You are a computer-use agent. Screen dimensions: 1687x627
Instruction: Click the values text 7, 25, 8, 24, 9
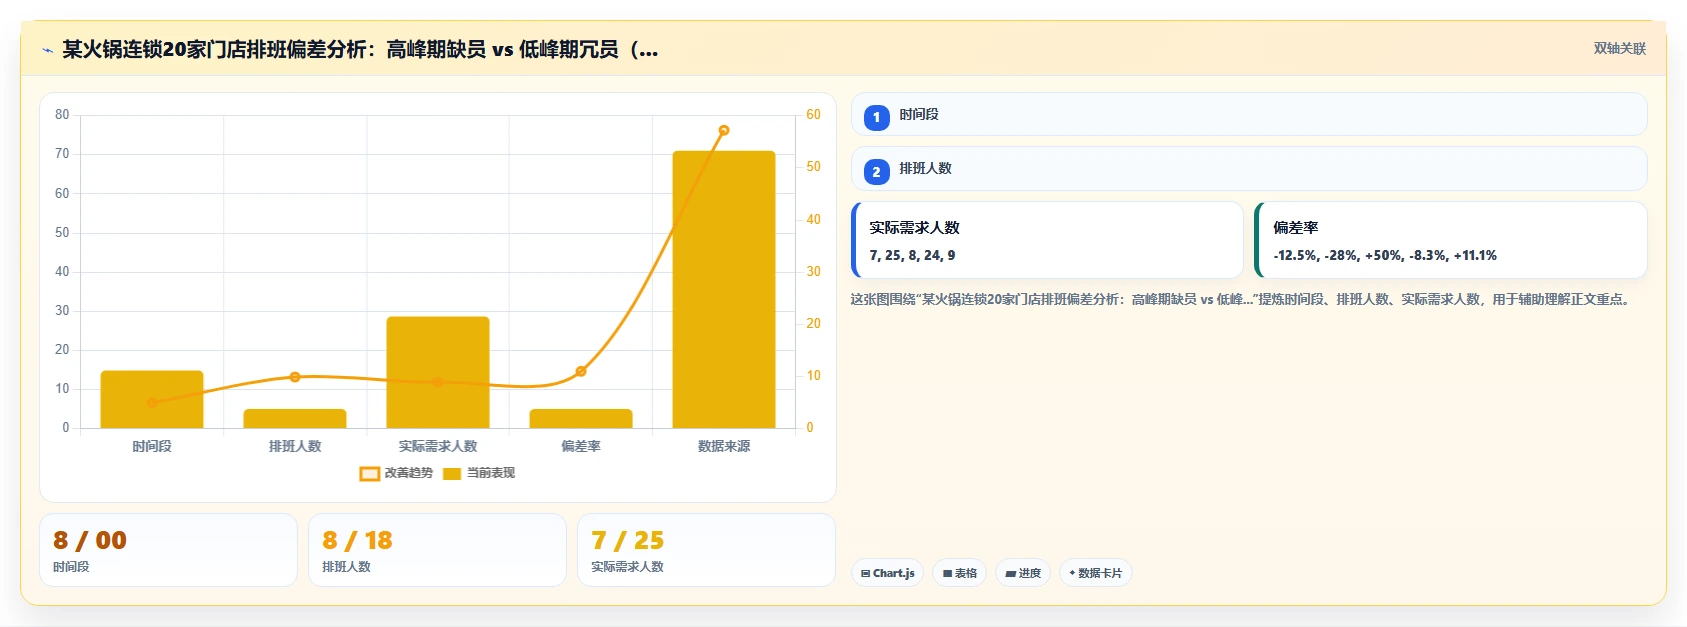(912, 255)
